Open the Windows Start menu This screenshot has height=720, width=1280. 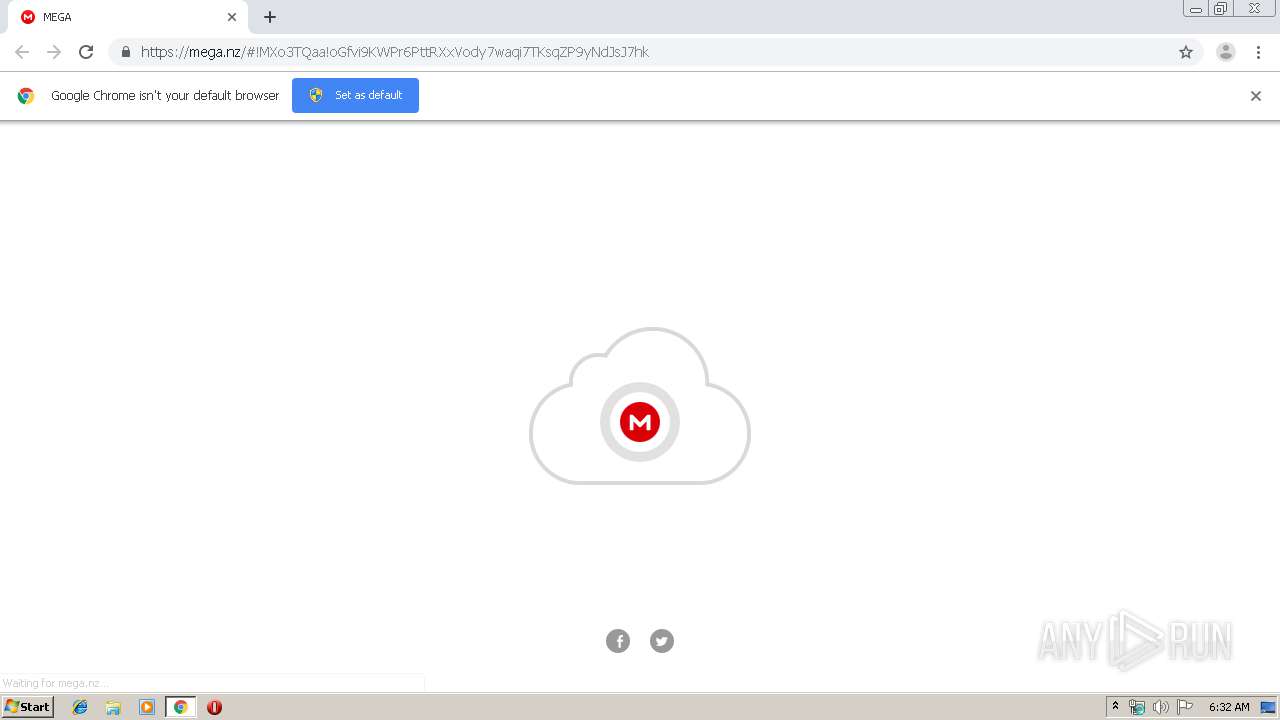(28, 707)
